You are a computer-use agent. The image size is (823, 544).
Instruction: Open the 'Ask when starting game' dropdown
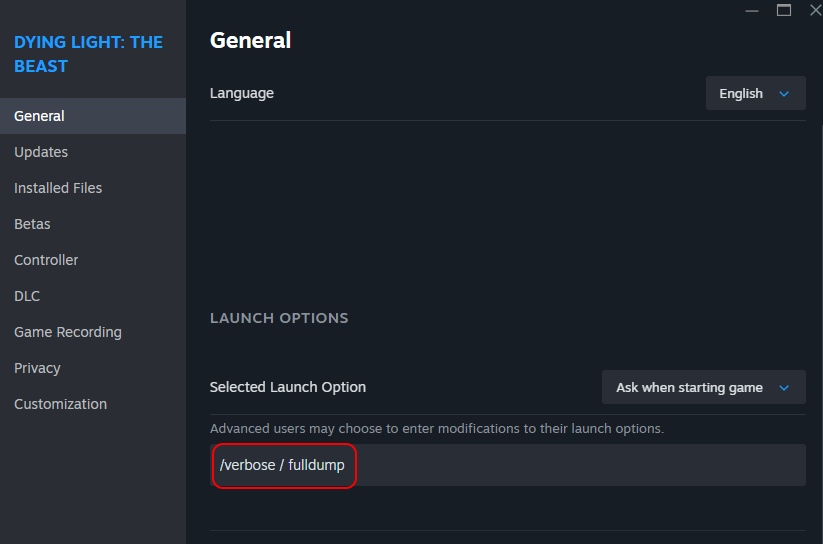pyautogui.click(x=703, y=388)
